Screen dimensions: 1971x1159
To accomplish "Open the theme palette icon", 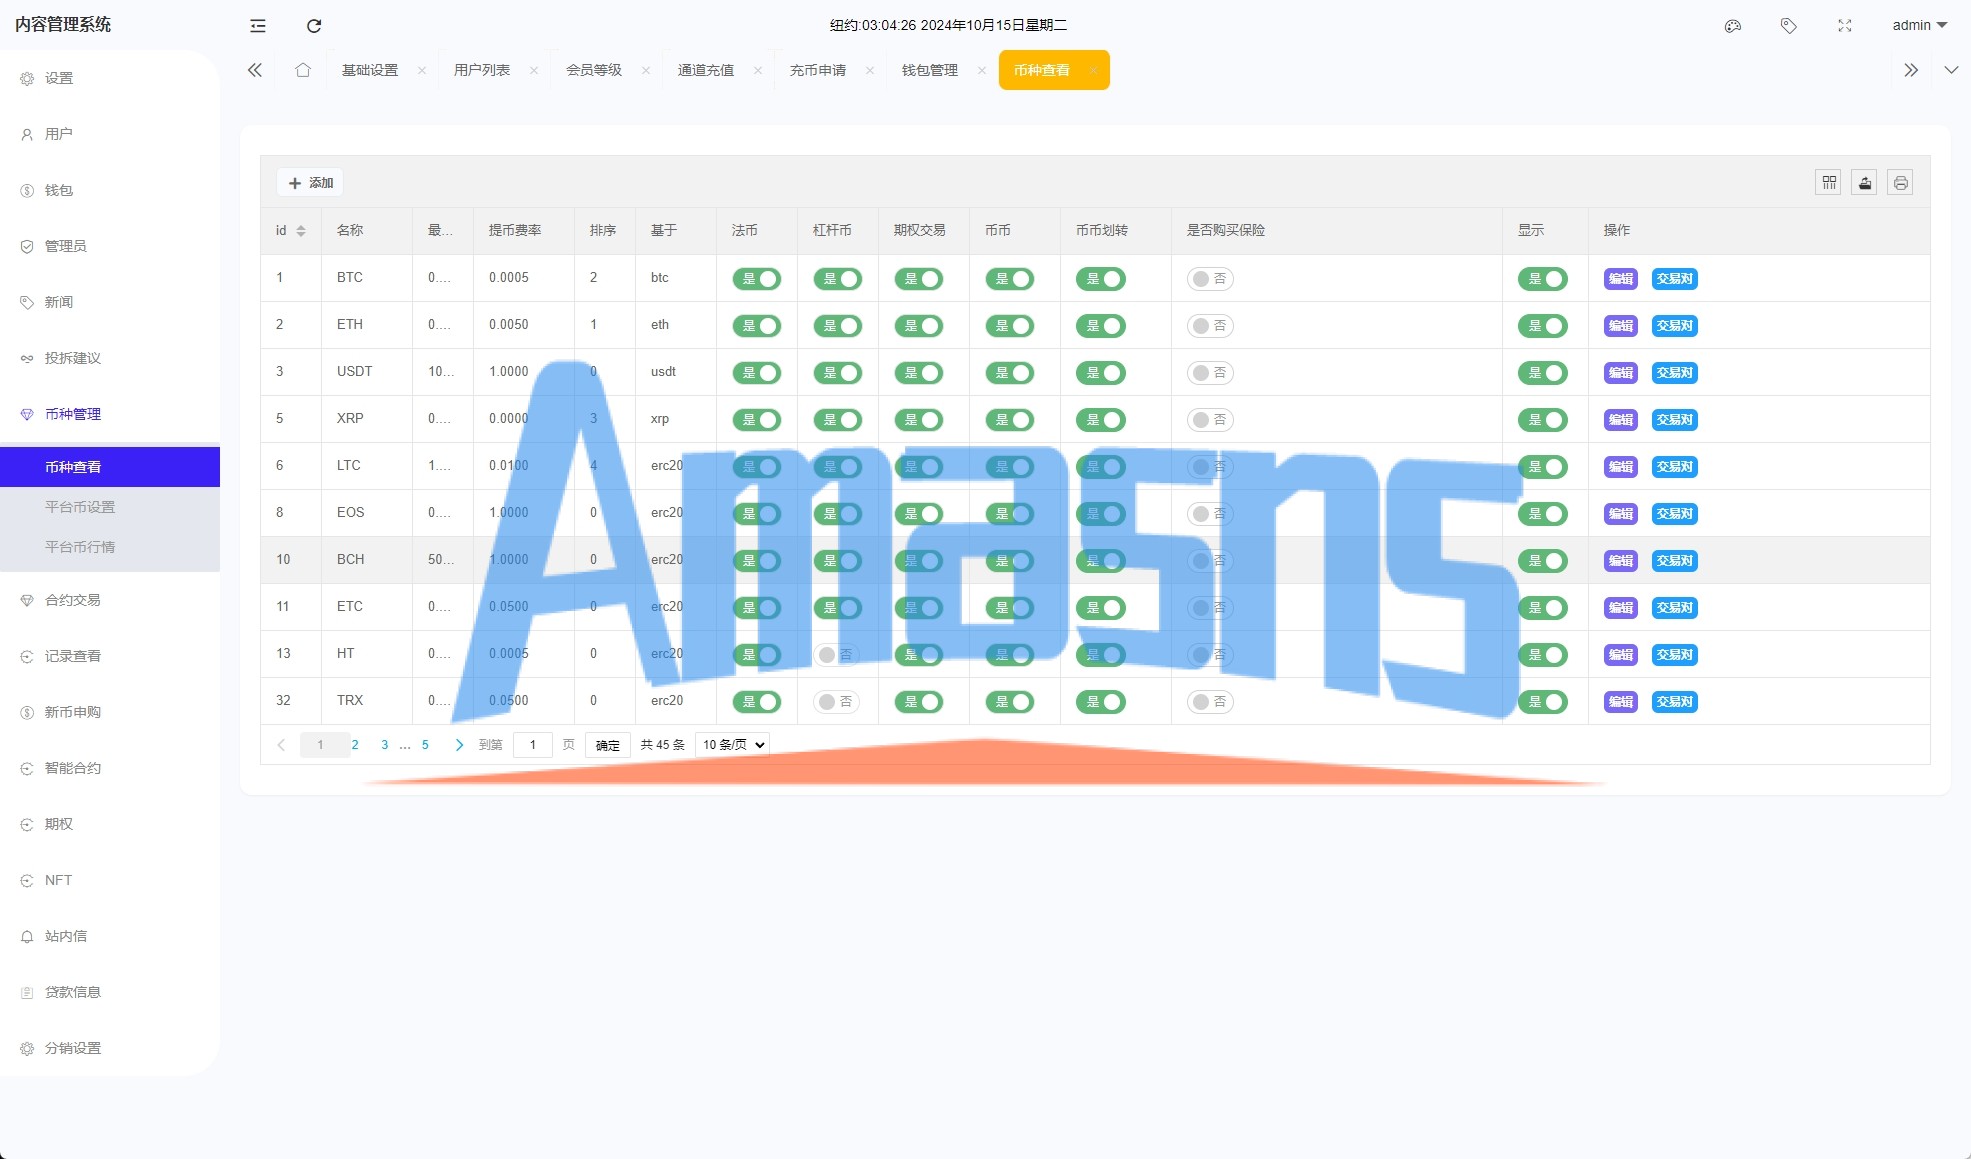I will point(1733,26).
